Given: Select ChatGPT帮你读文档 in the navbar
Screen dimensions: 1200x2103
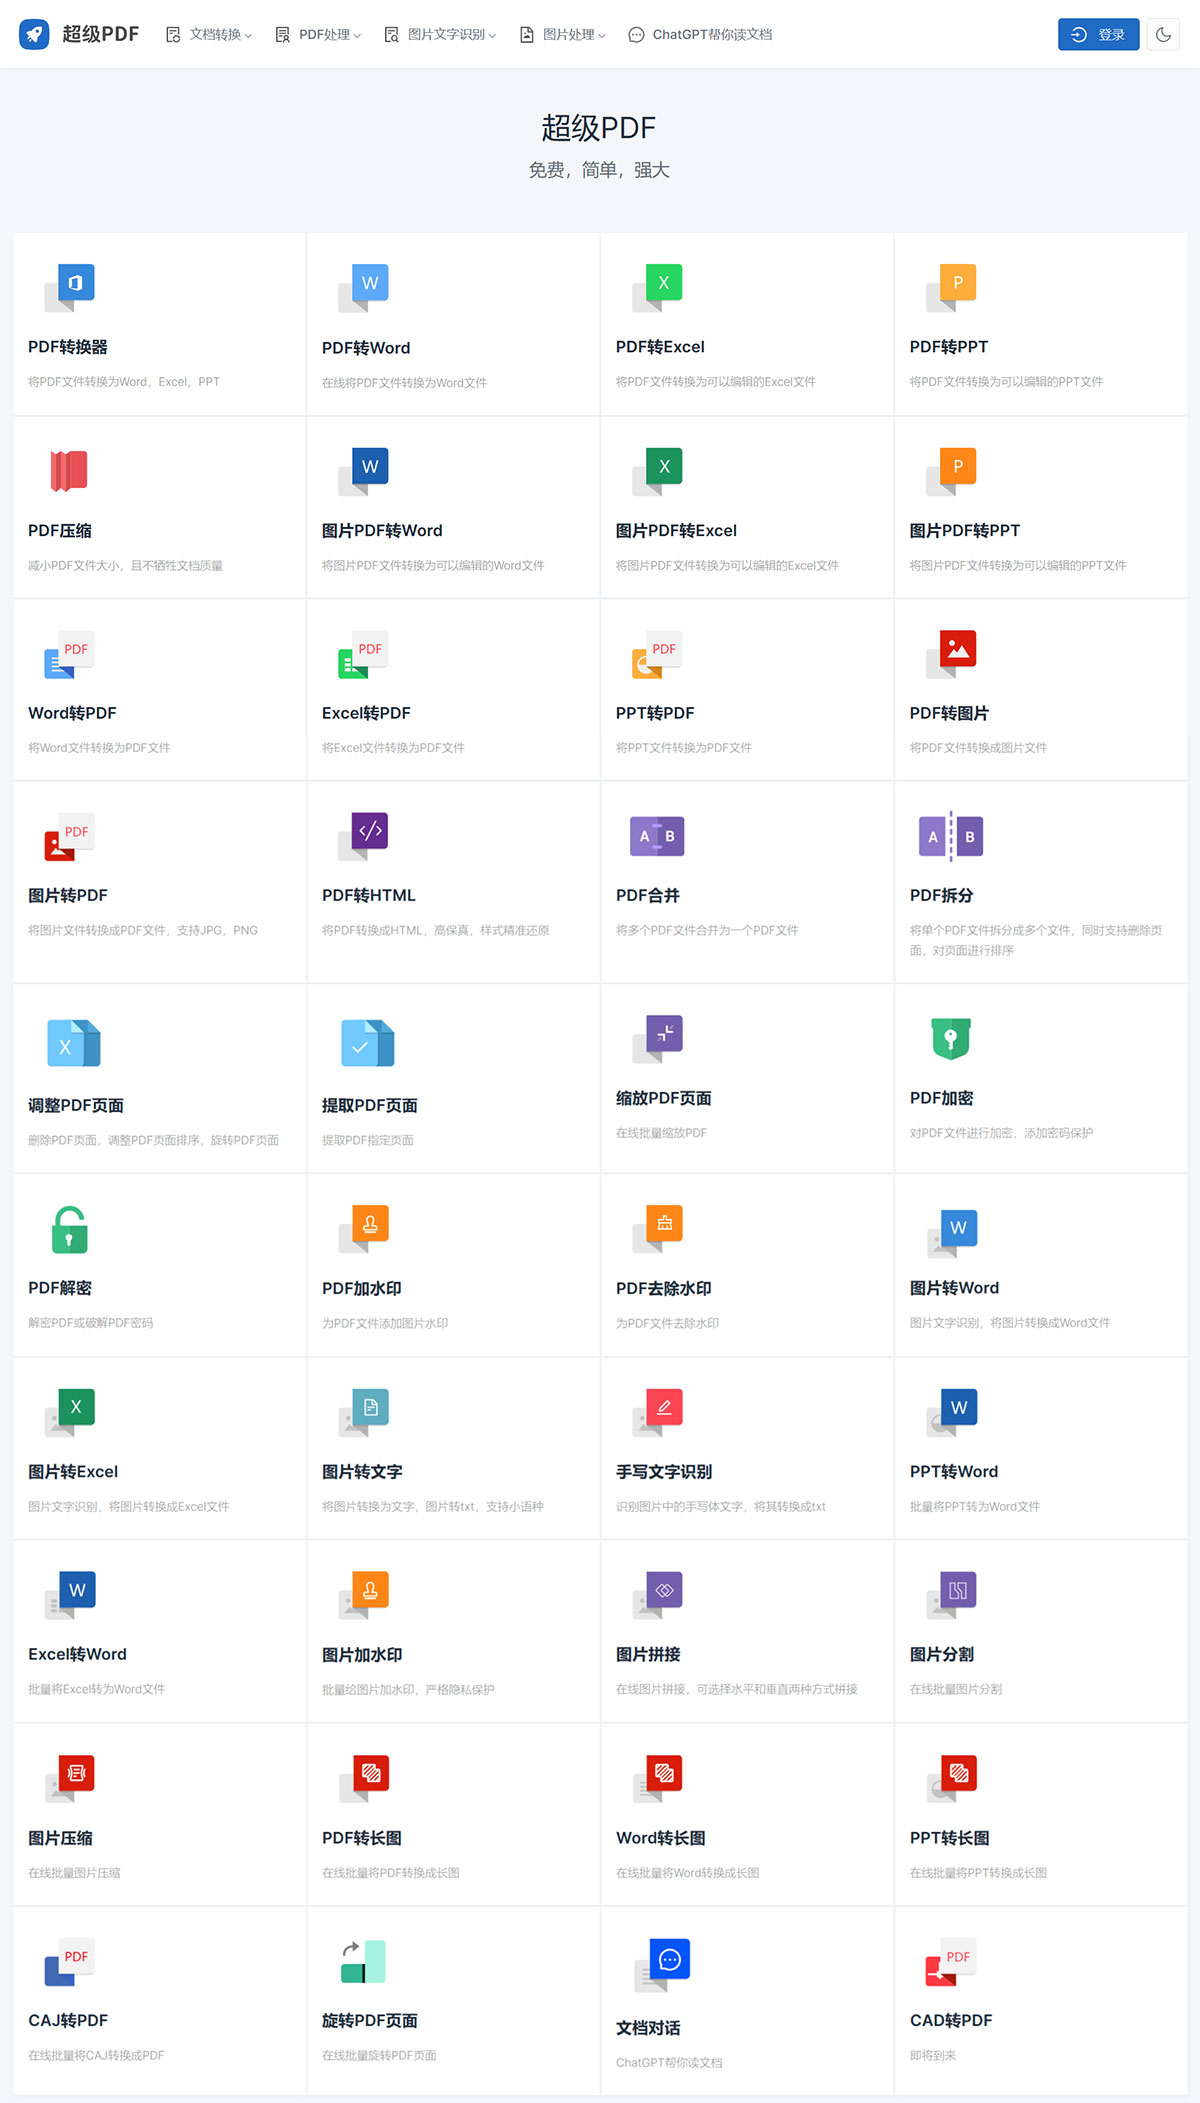Looking at the screenshot, I should (x=700, y=35).
